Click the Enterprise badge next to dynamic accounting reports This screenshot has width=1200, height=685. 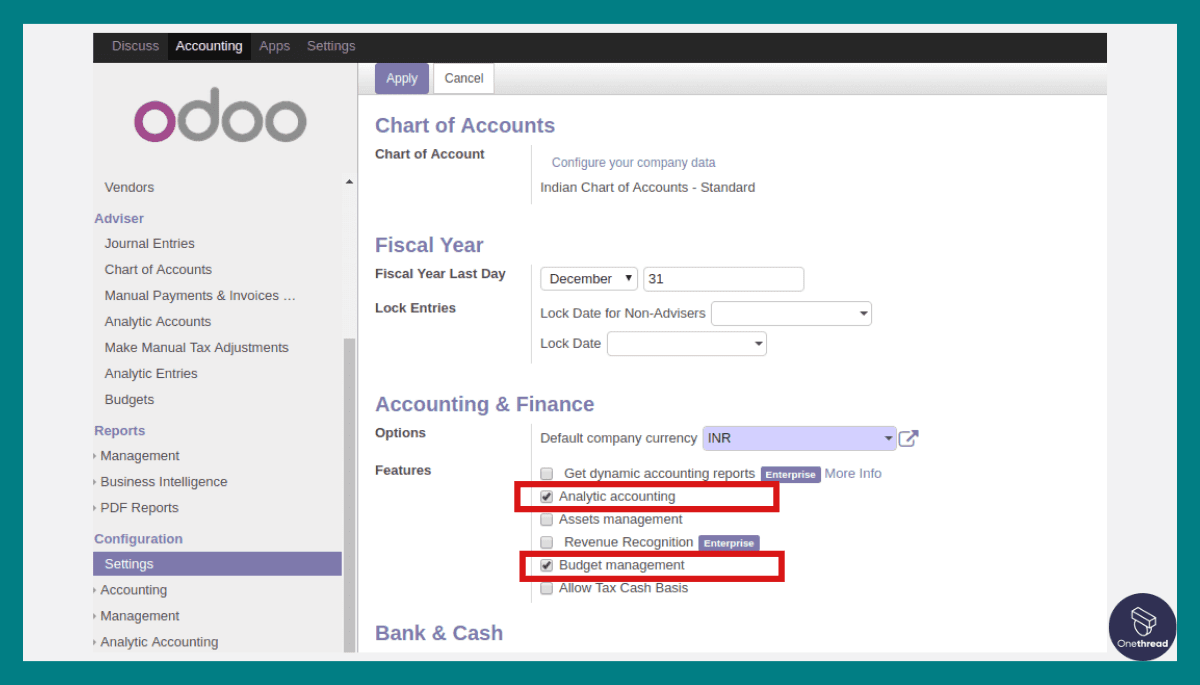pyautogui.click(x=790, y=474)
